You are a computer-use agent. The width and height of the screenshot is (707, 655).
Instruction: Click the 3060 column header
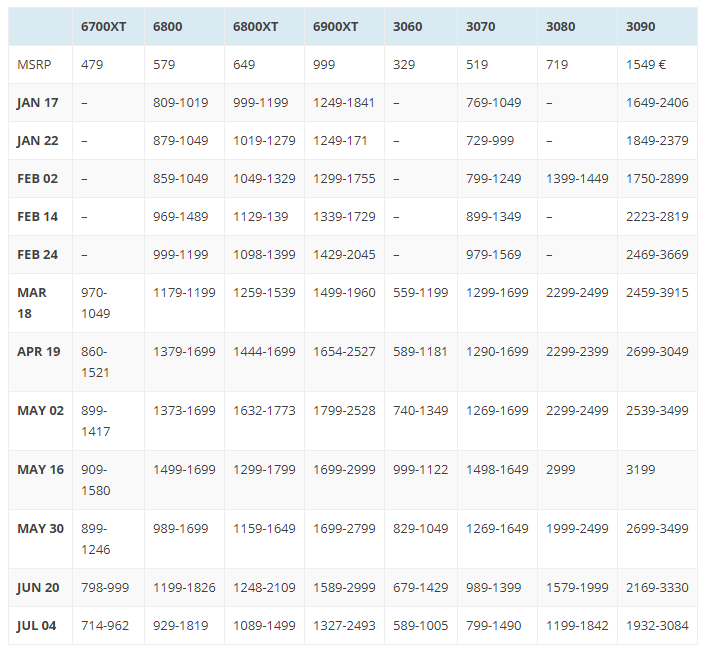pyautogui.click(x=407, y=26)
